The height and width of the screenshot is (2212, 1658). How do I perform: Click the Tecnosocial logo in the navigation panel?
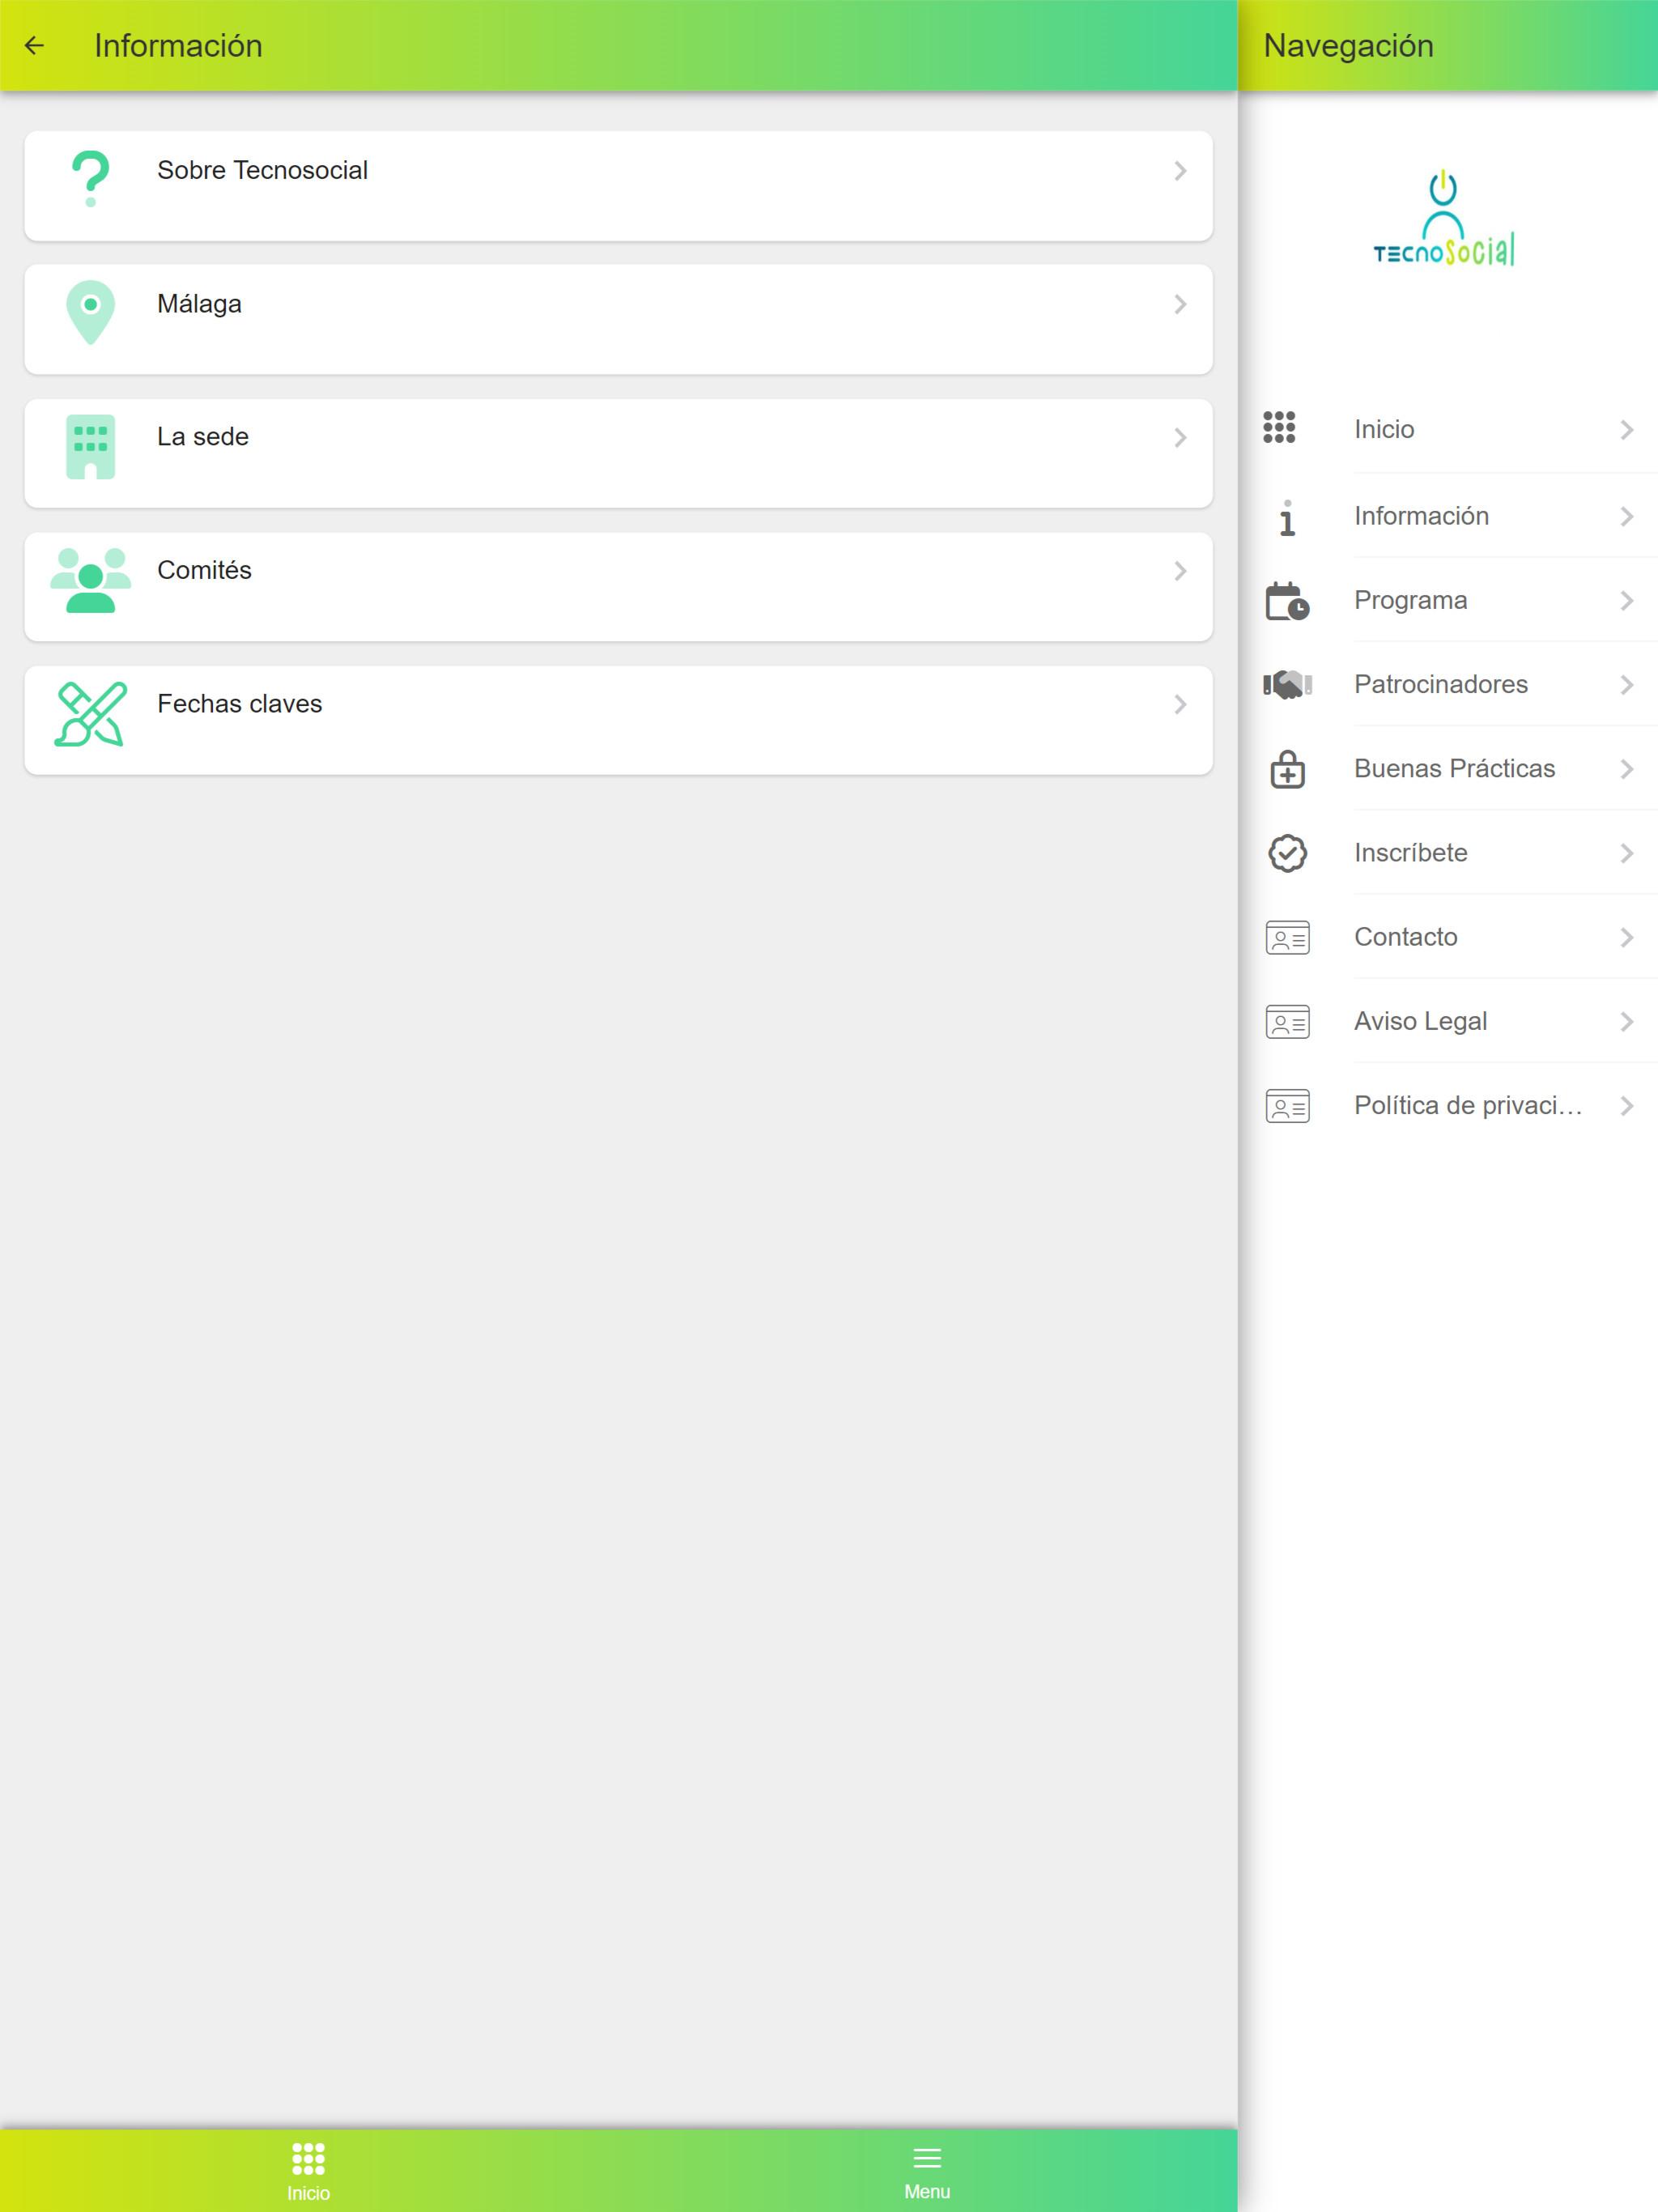1443,218
